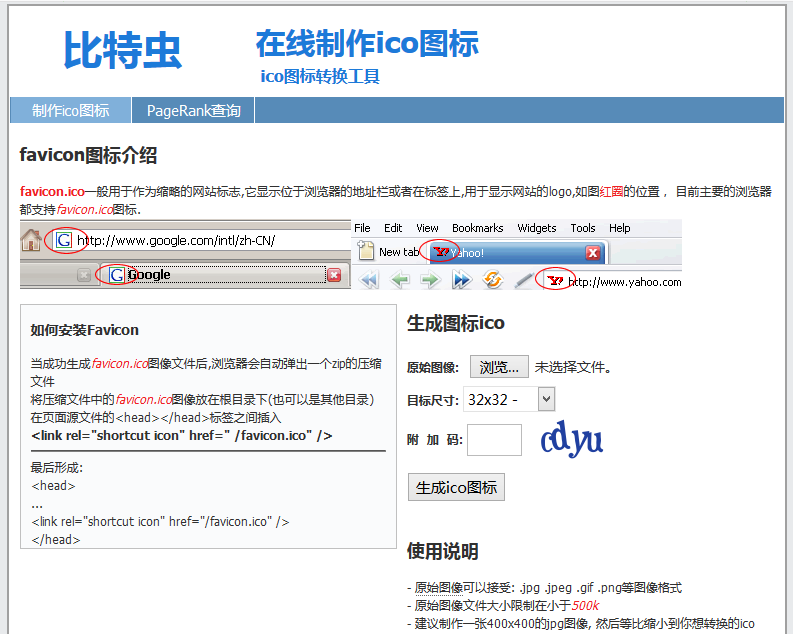Switch to the PageRank查询 tab
The image size is (793, 634).
[193, 110]
